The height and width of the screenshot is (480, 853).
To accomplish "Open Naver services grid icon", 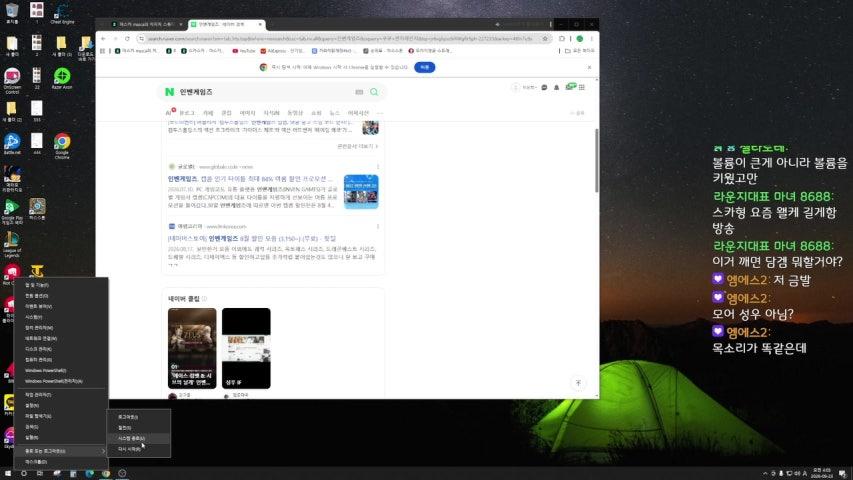I will [x=582, y=87].
